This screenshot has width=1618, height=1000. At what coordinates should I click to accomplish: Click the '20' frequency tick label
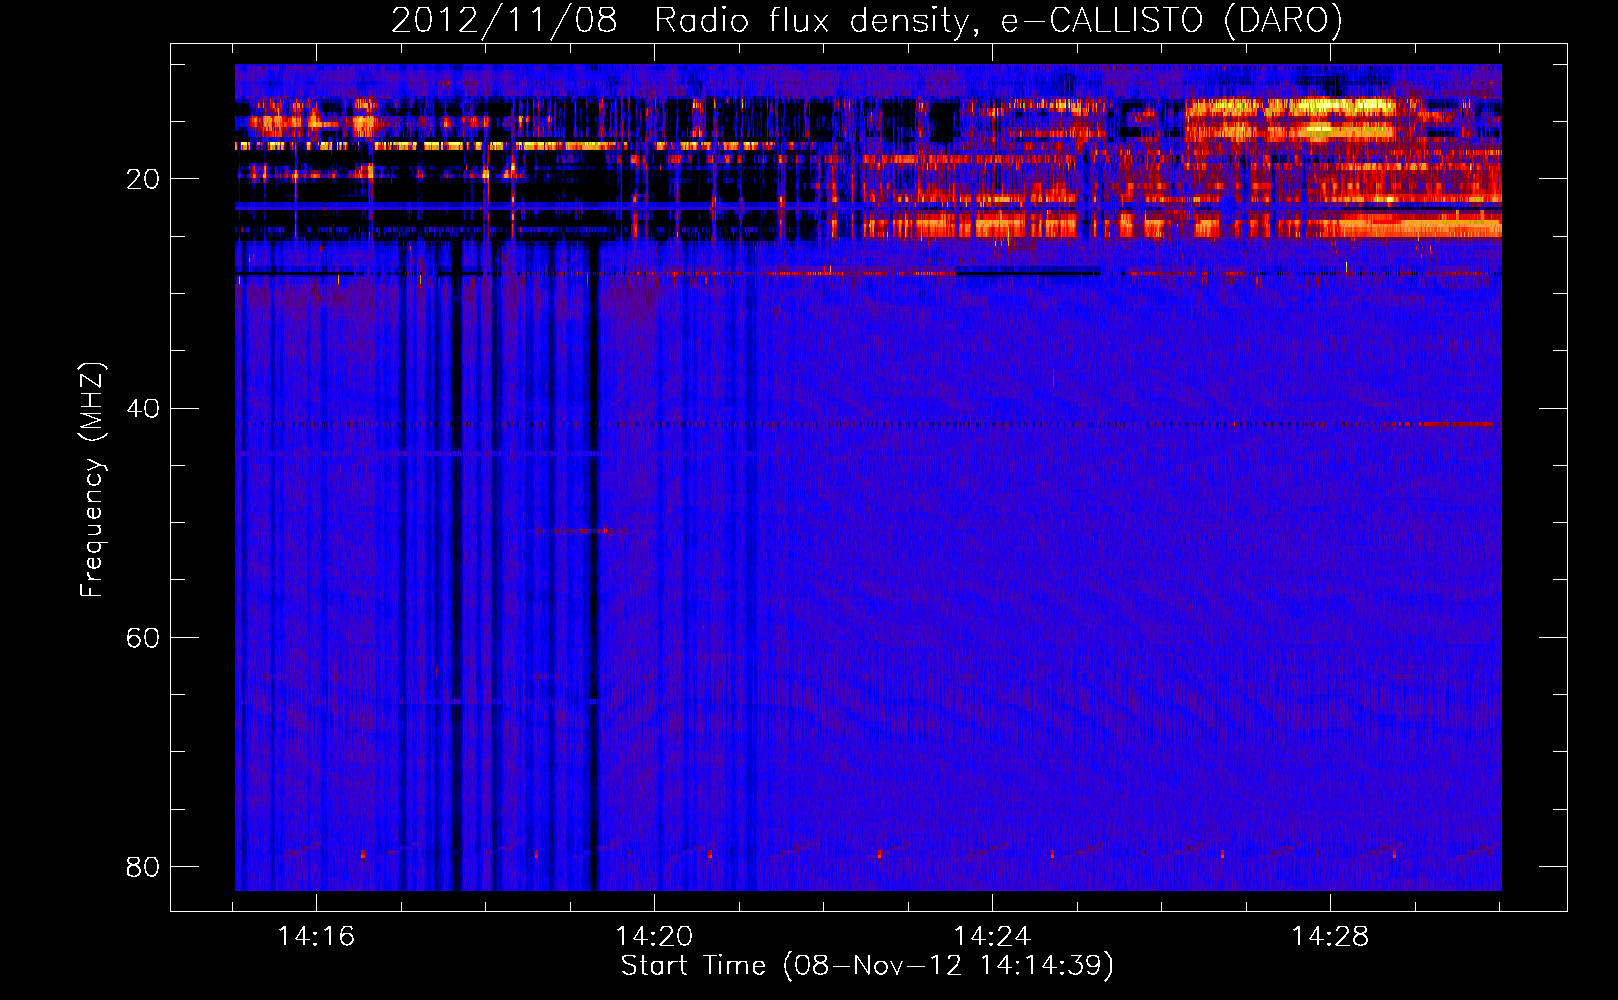pos(142,180)
